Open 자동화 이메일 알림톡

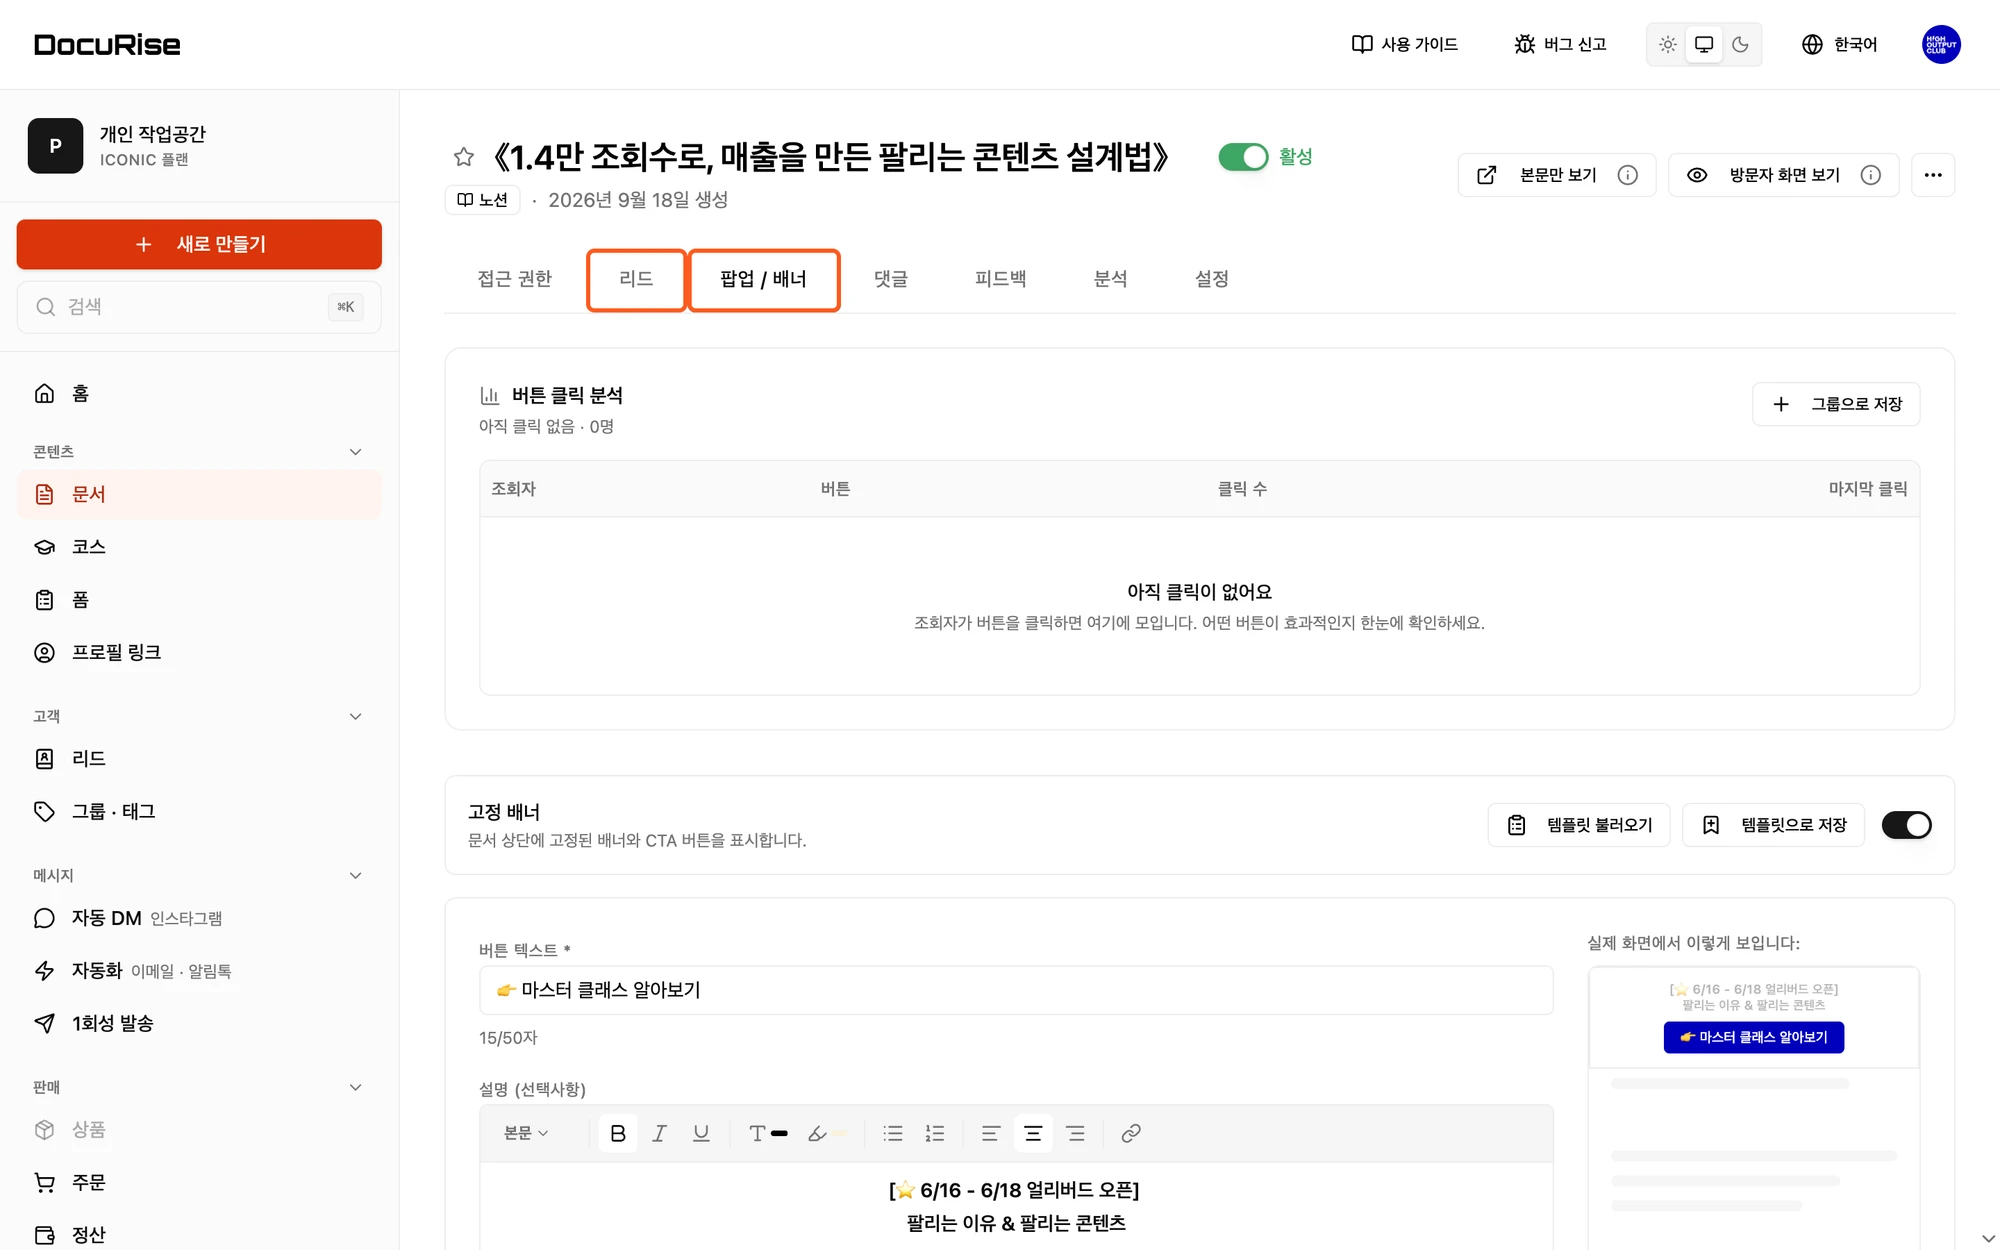tap(199, 971)
